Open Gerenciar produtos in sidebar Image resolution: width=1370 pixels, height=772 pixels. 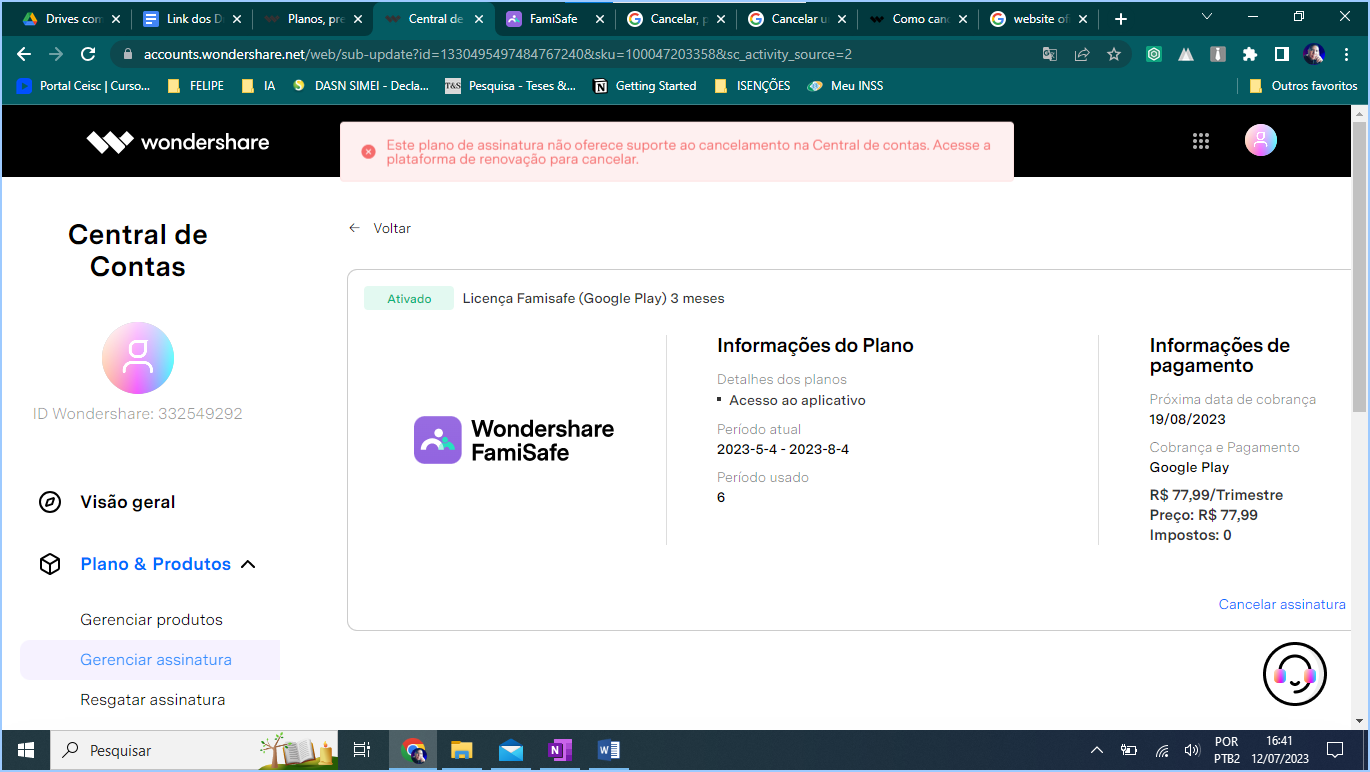coord(151,620)
